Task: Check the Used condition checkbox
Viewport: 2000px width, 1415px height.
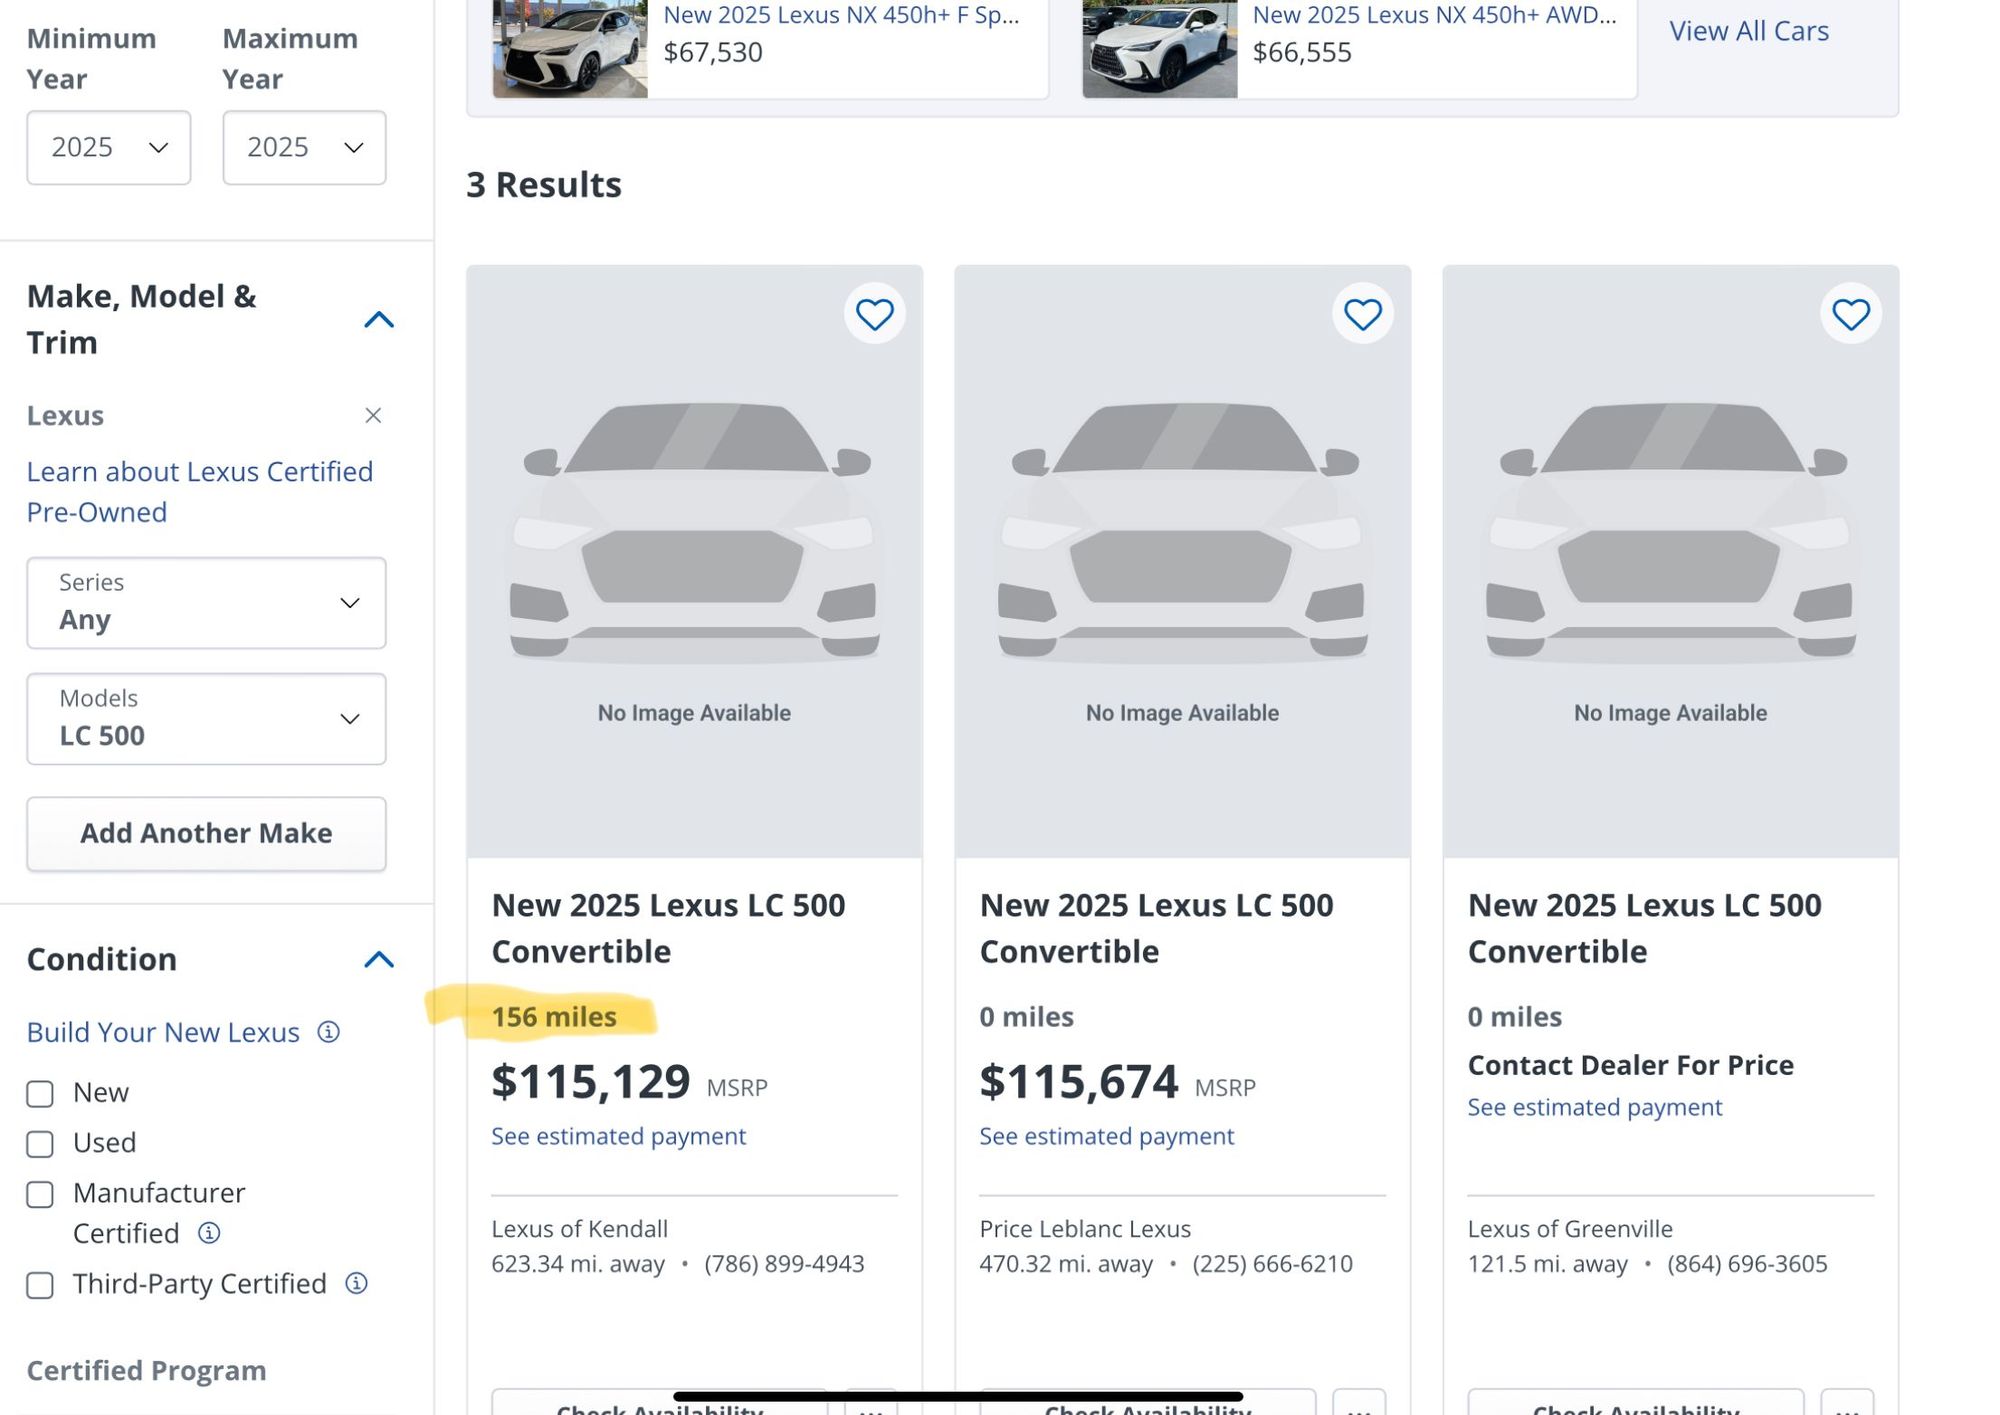Action: coord(40,1144)
